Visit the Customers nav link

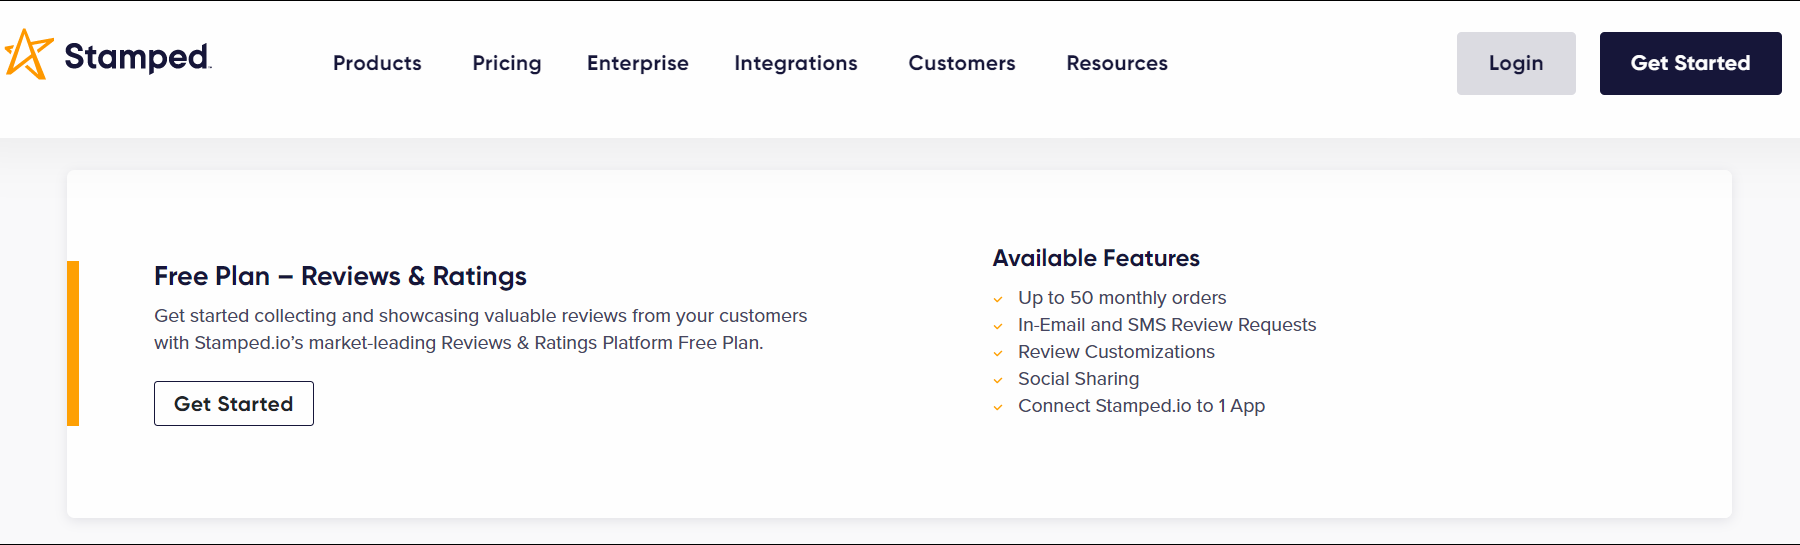tap(962, 63)
